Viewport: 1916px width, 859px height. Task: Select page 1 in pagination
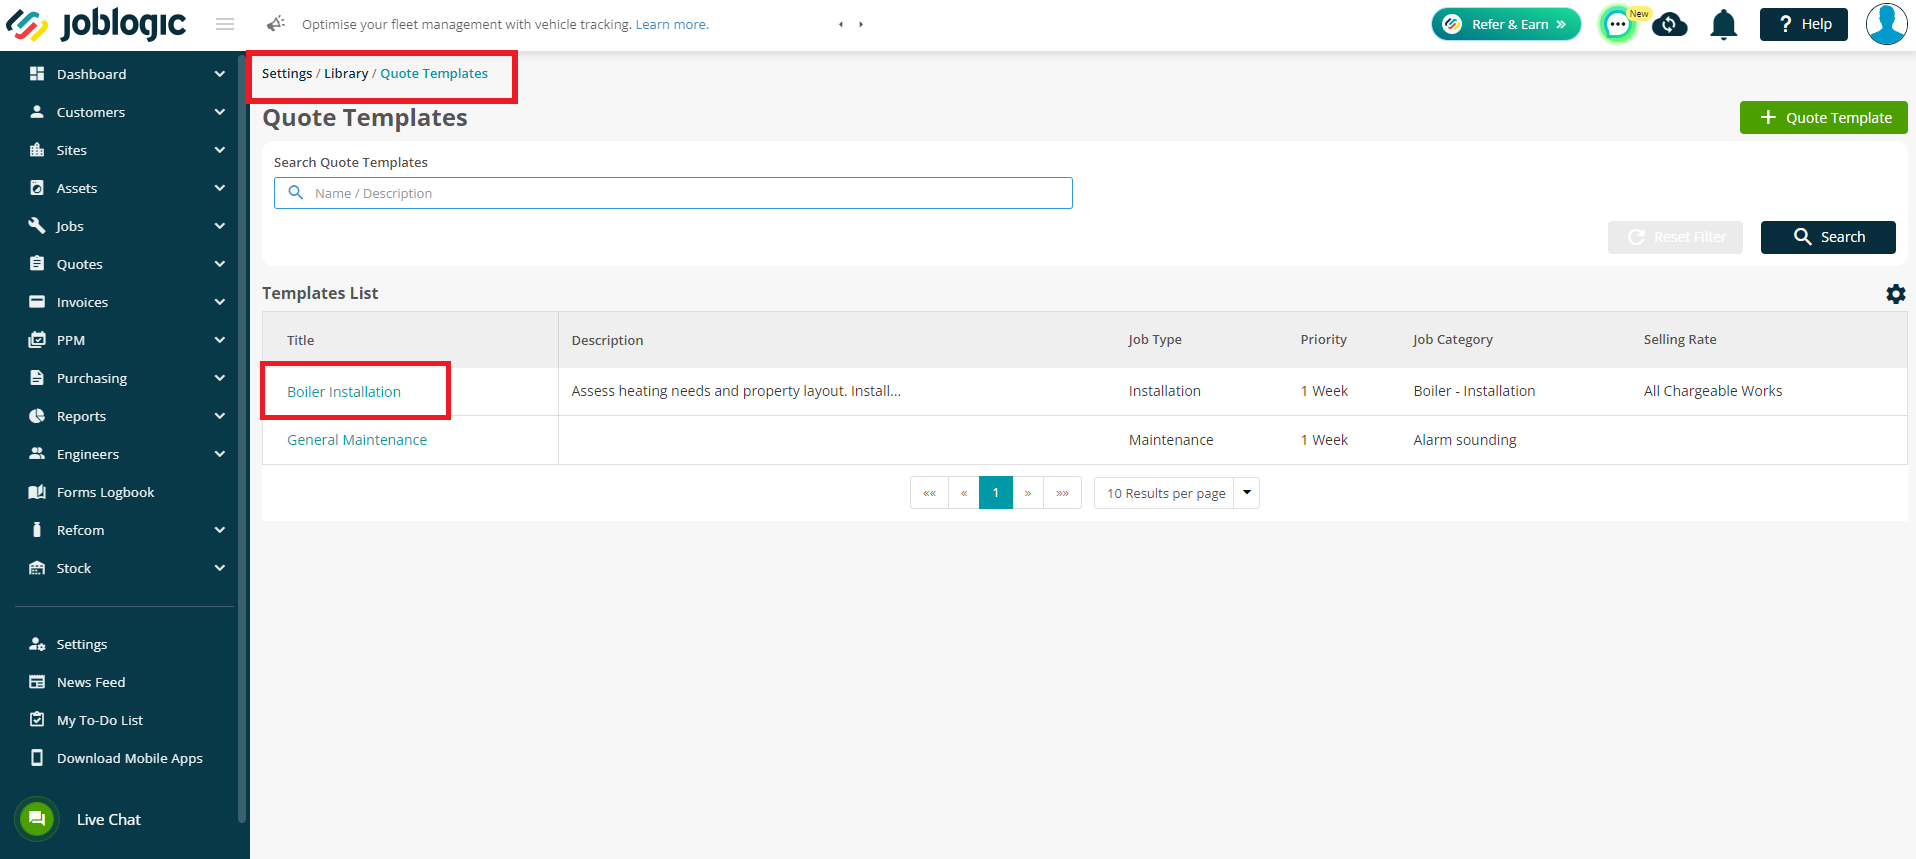click(x=996, y=493)
